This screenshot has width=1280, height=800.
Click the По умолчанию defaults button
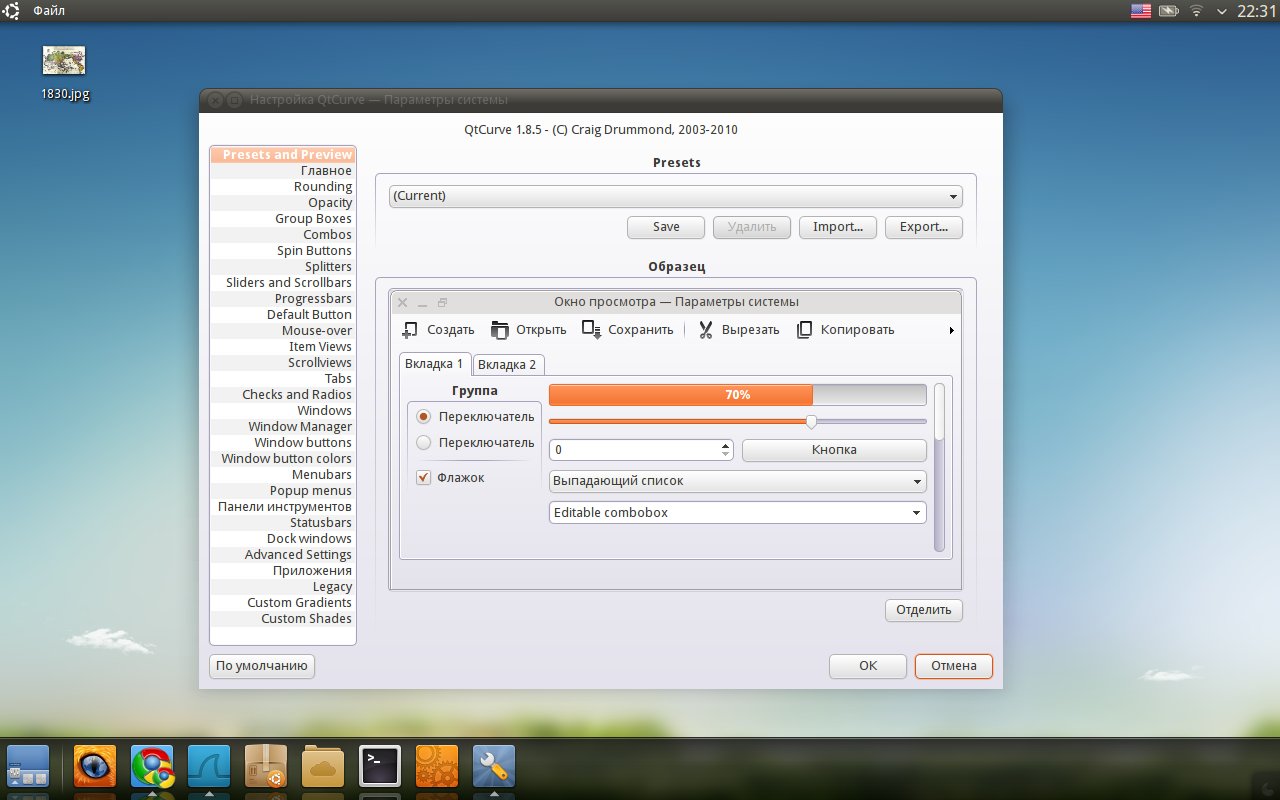coord(262,666)
